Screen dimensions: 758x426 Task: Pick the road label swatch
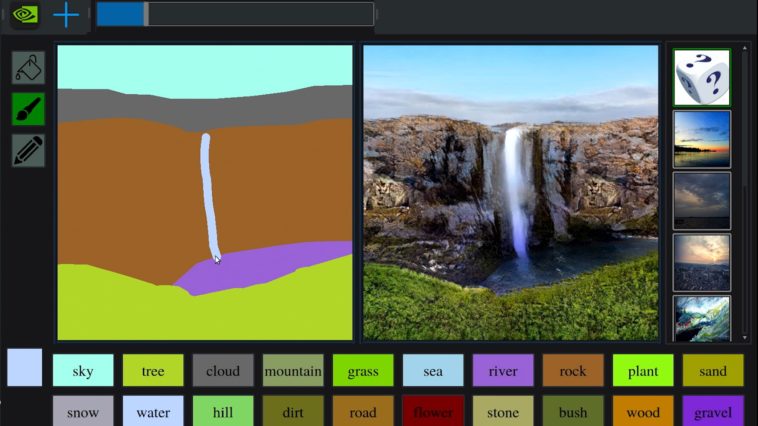(363, 411)
